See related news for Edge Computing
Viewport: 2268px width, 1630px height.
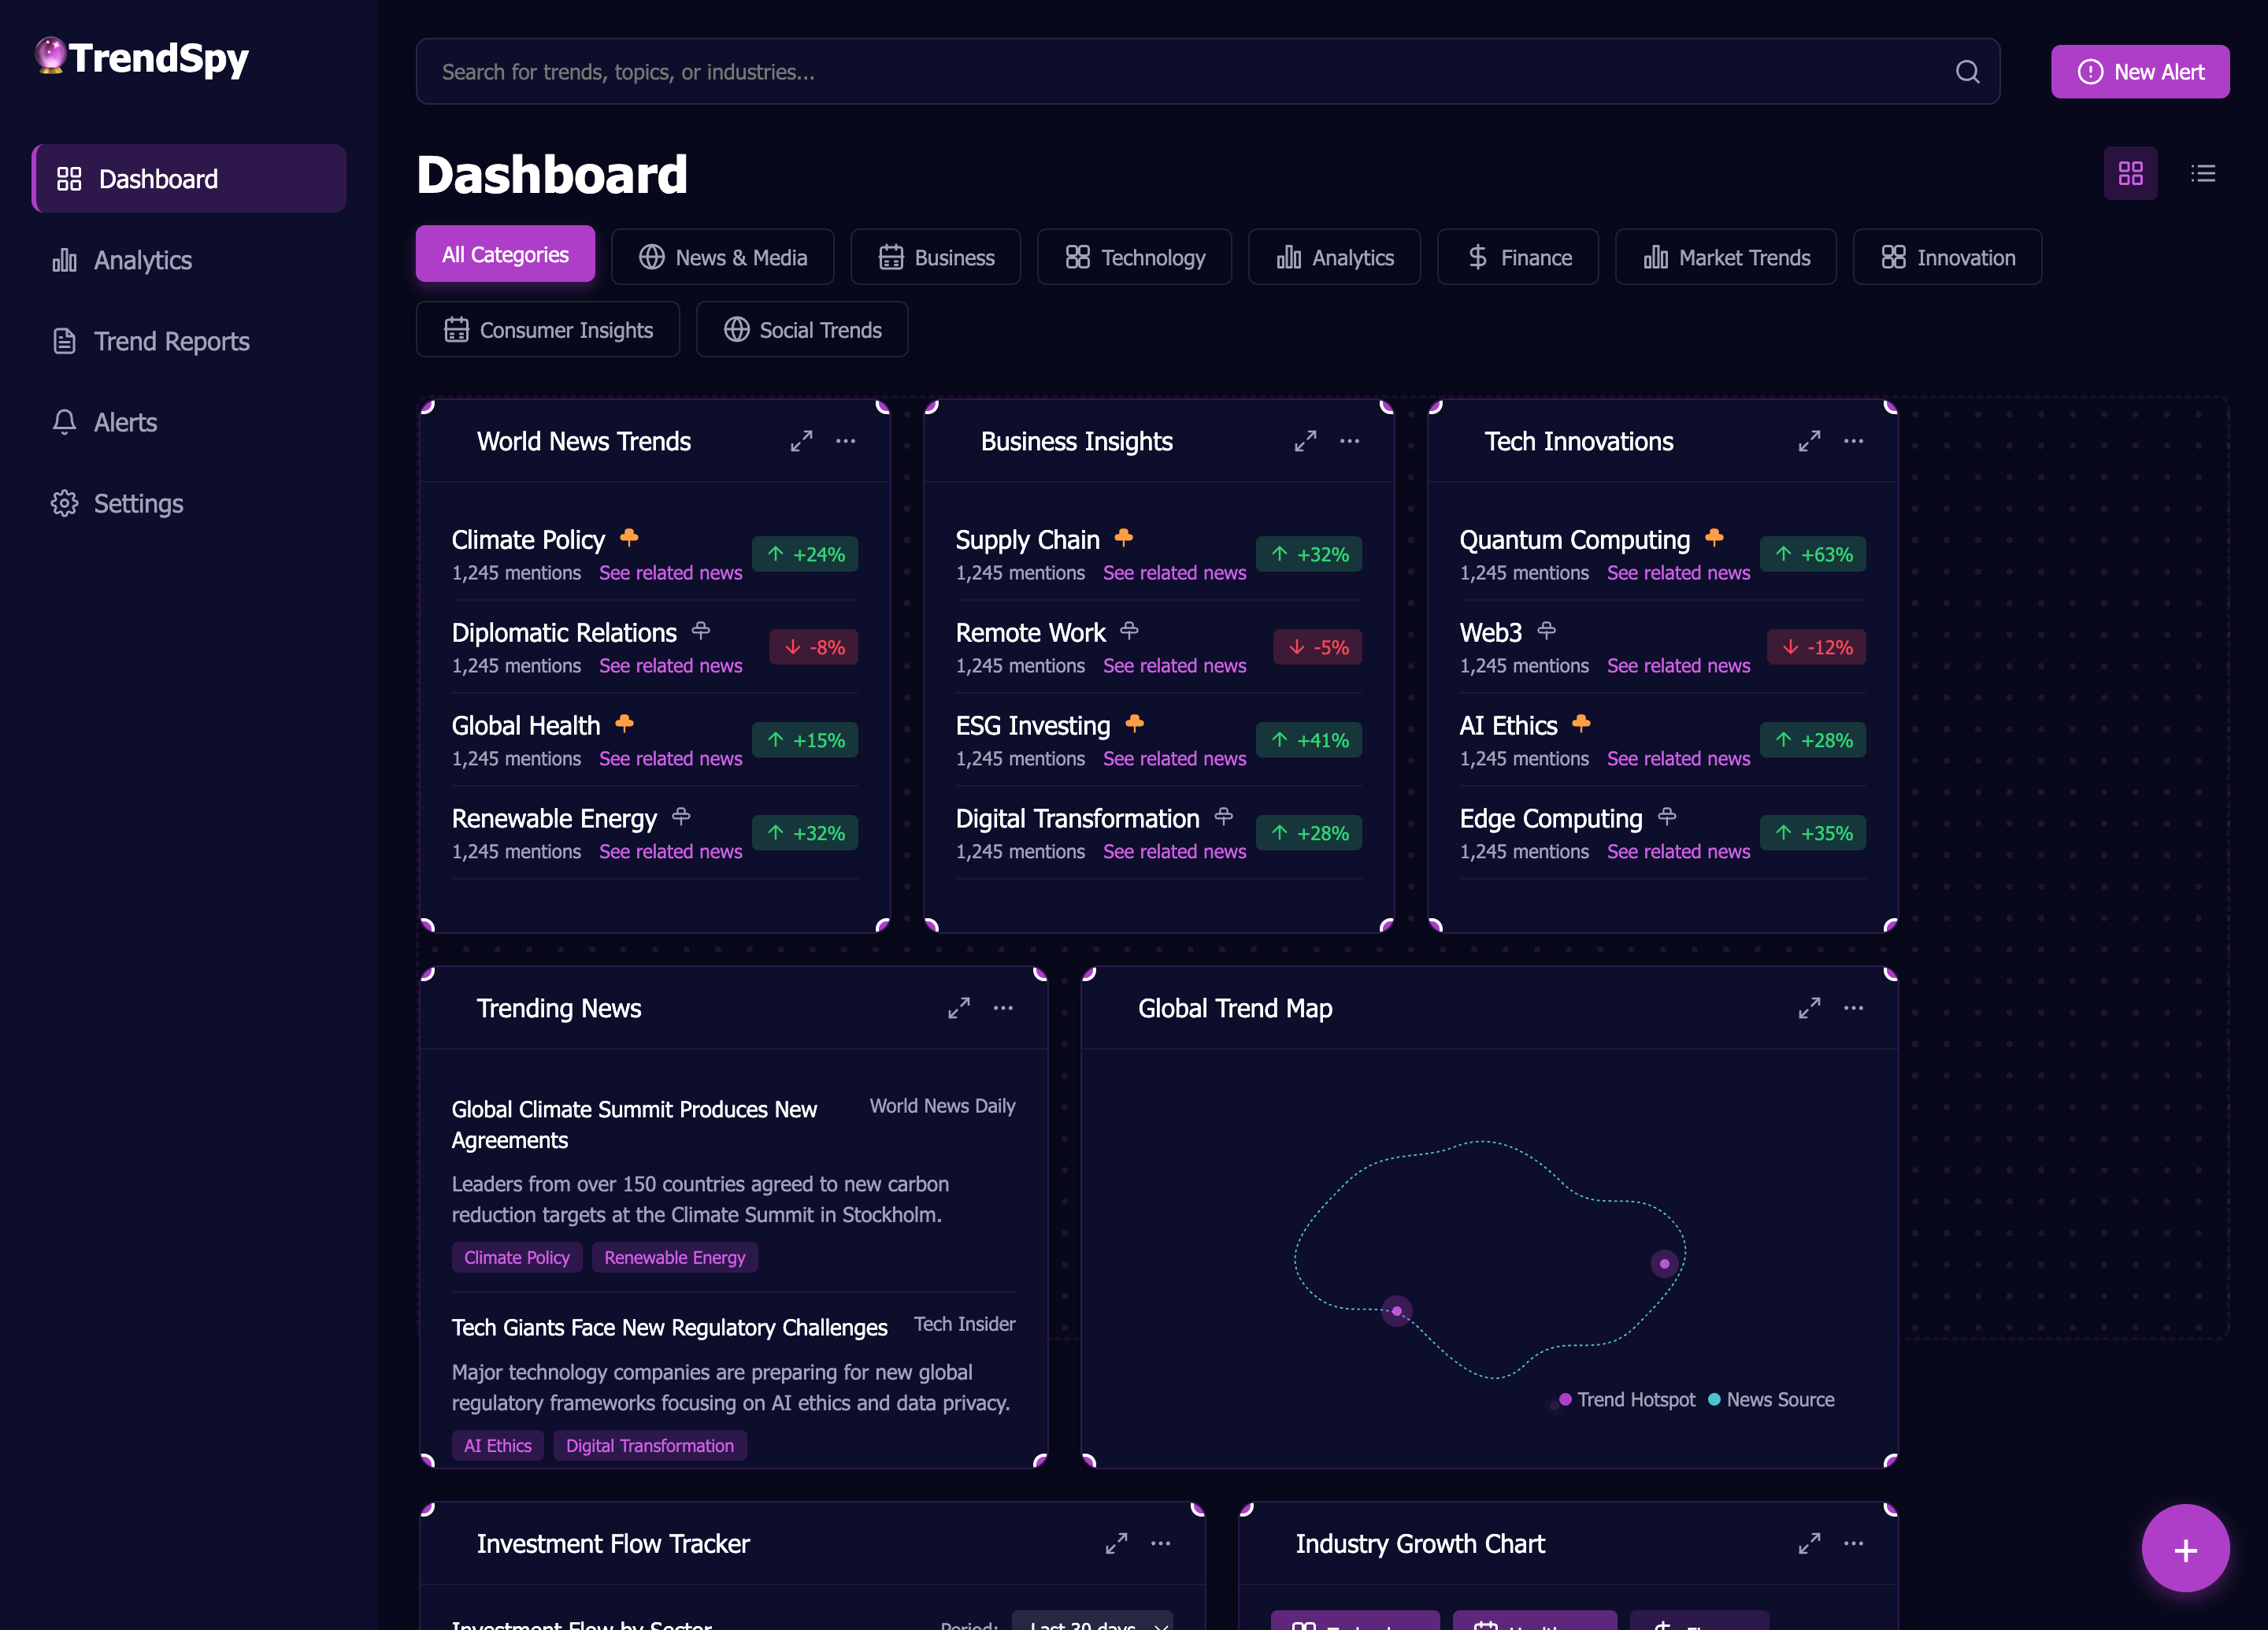[1678, 851]
